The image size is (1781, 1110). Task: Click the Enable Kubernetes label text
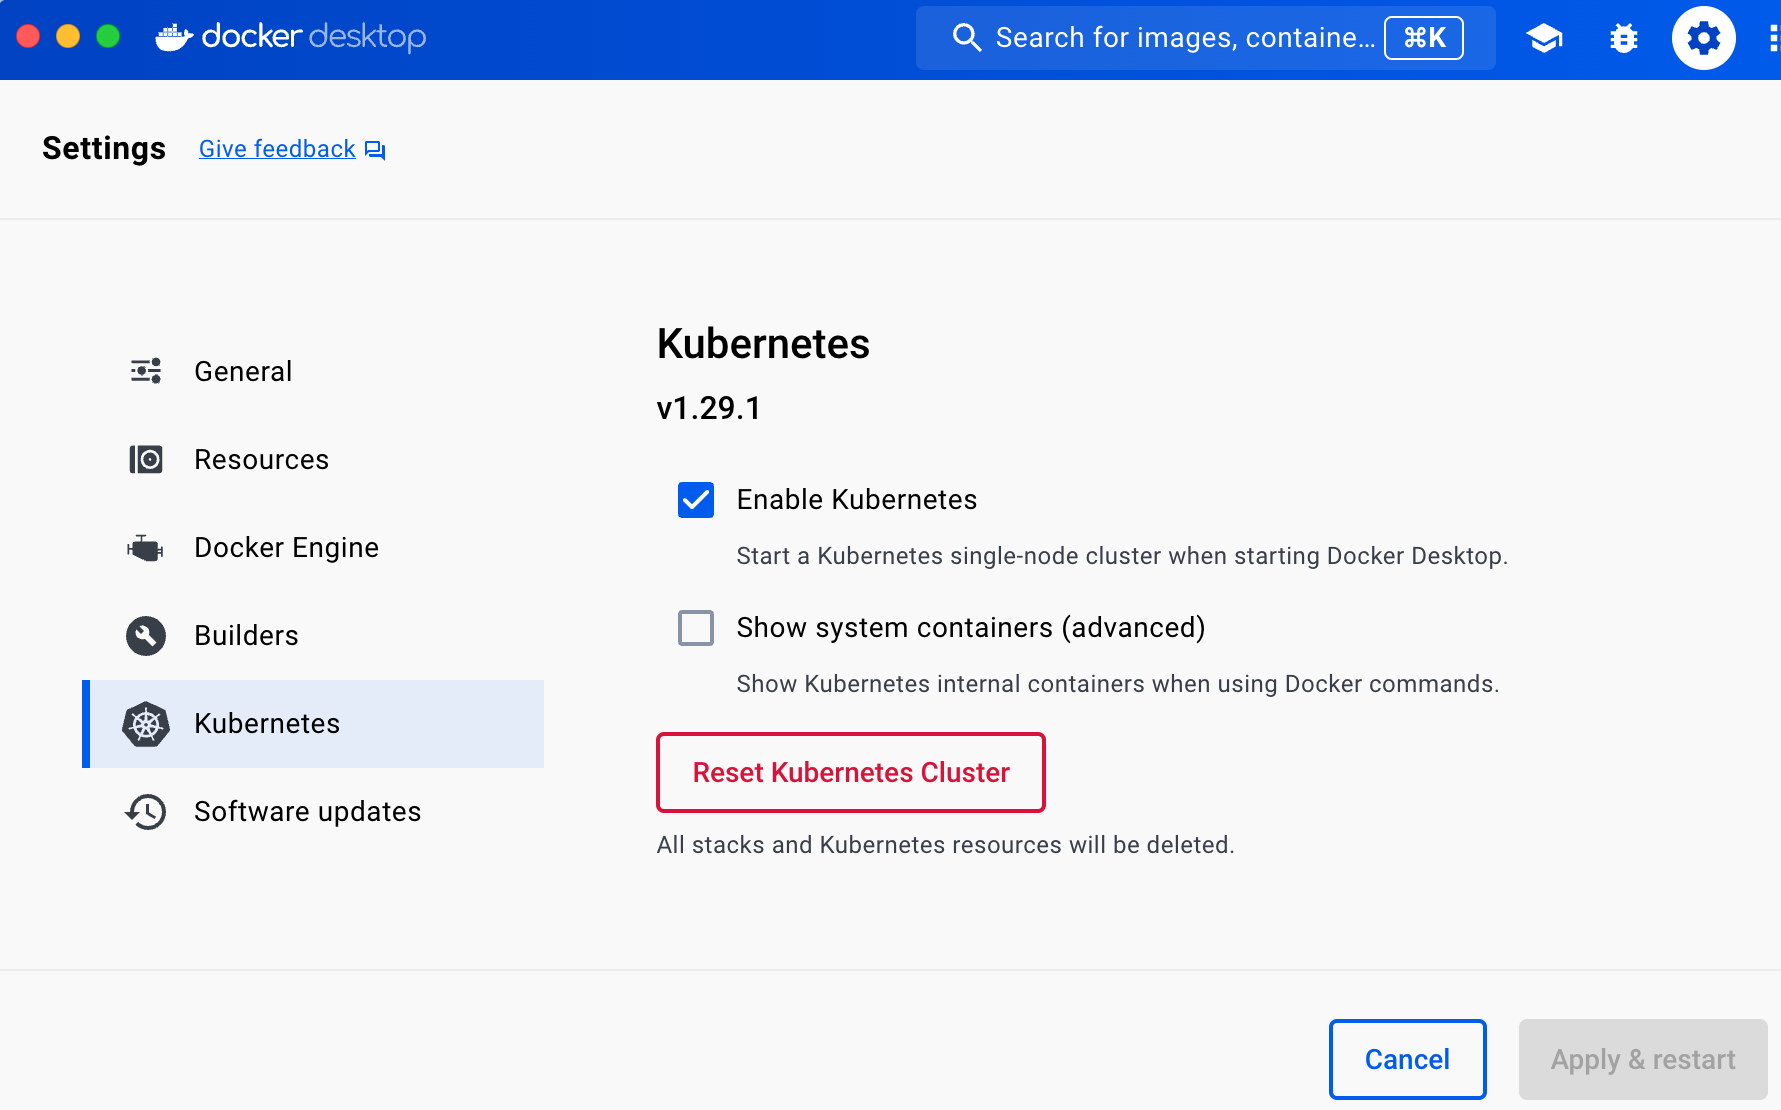[857, 499]
